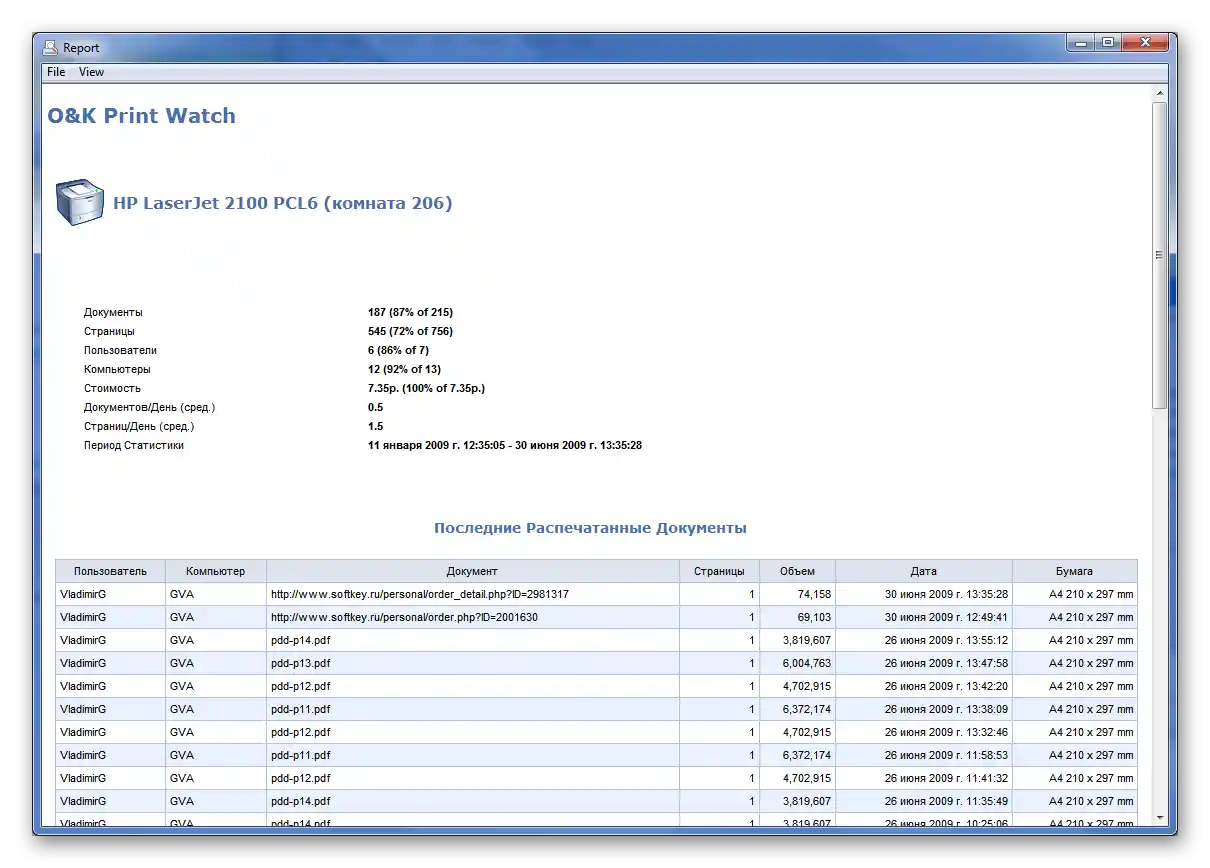Click the Дата column header
The height and width of the screenshot is (868, 1210).
tap(924, 571)
